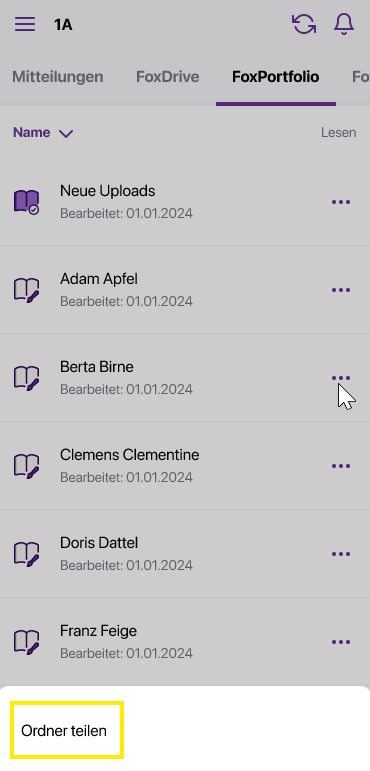Open the hamburger menu
Image resolution: width=370 pixels, height=771 pixels.
pos(25,24)
